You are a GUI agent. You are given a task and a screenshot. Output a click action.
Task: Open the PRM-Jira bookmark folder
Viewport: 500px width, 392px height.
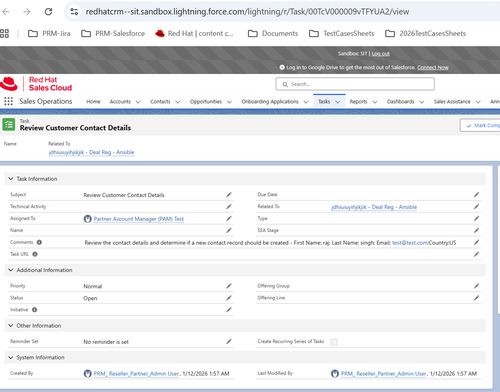coord(49,33)
